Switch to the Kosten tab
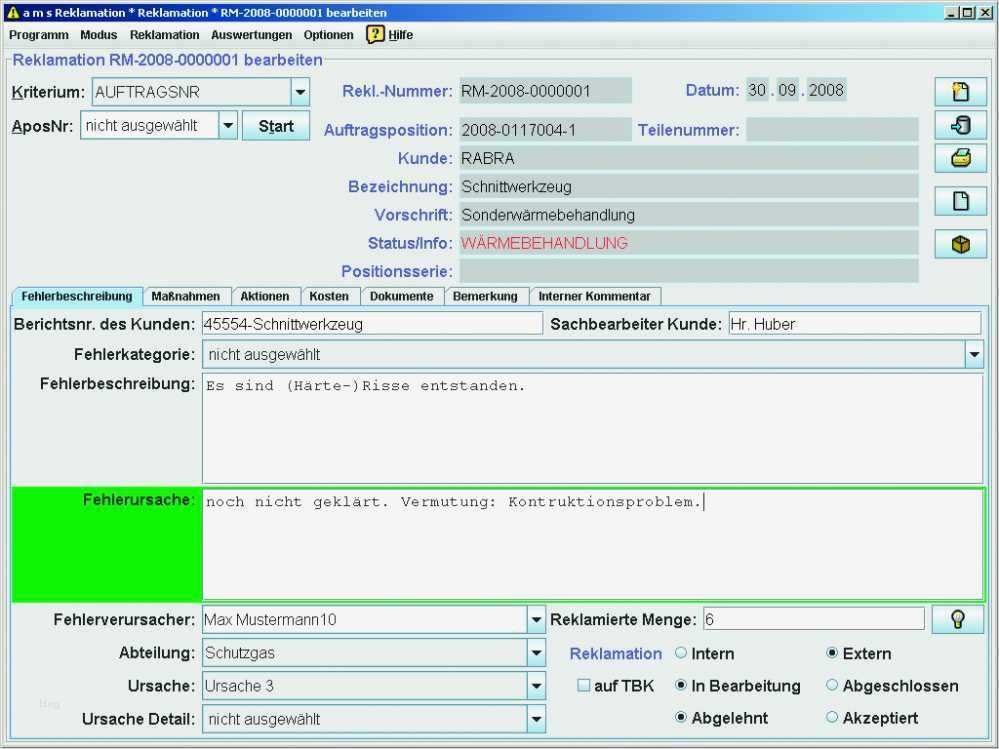The height and width of the screenshot is (749, 999). point(329,296)
